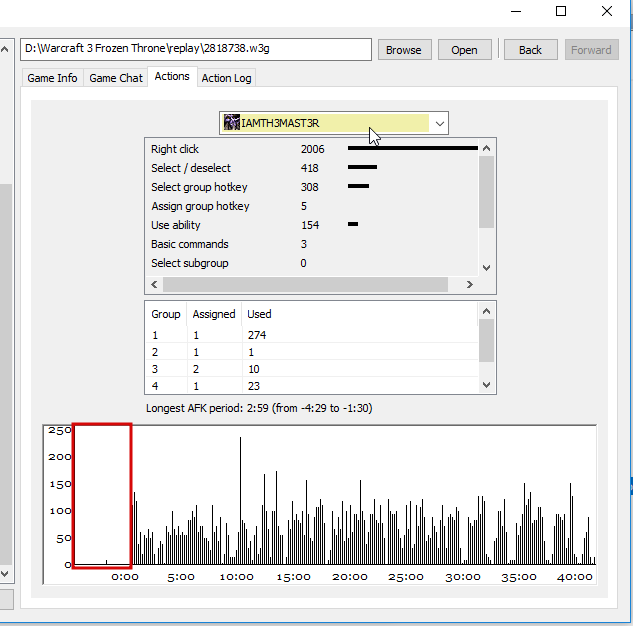
Task: Click actions list scroll right arrow
Action: pyautogui.click(x=470, y=285)
